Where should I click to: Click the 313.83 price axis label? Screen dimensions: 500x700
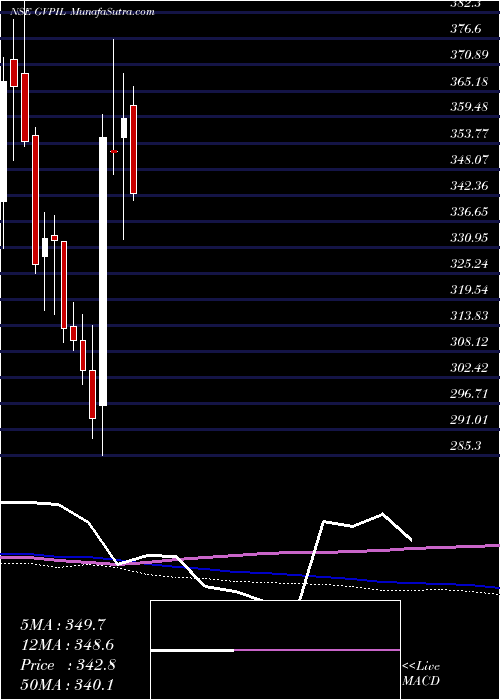point(469,316)
